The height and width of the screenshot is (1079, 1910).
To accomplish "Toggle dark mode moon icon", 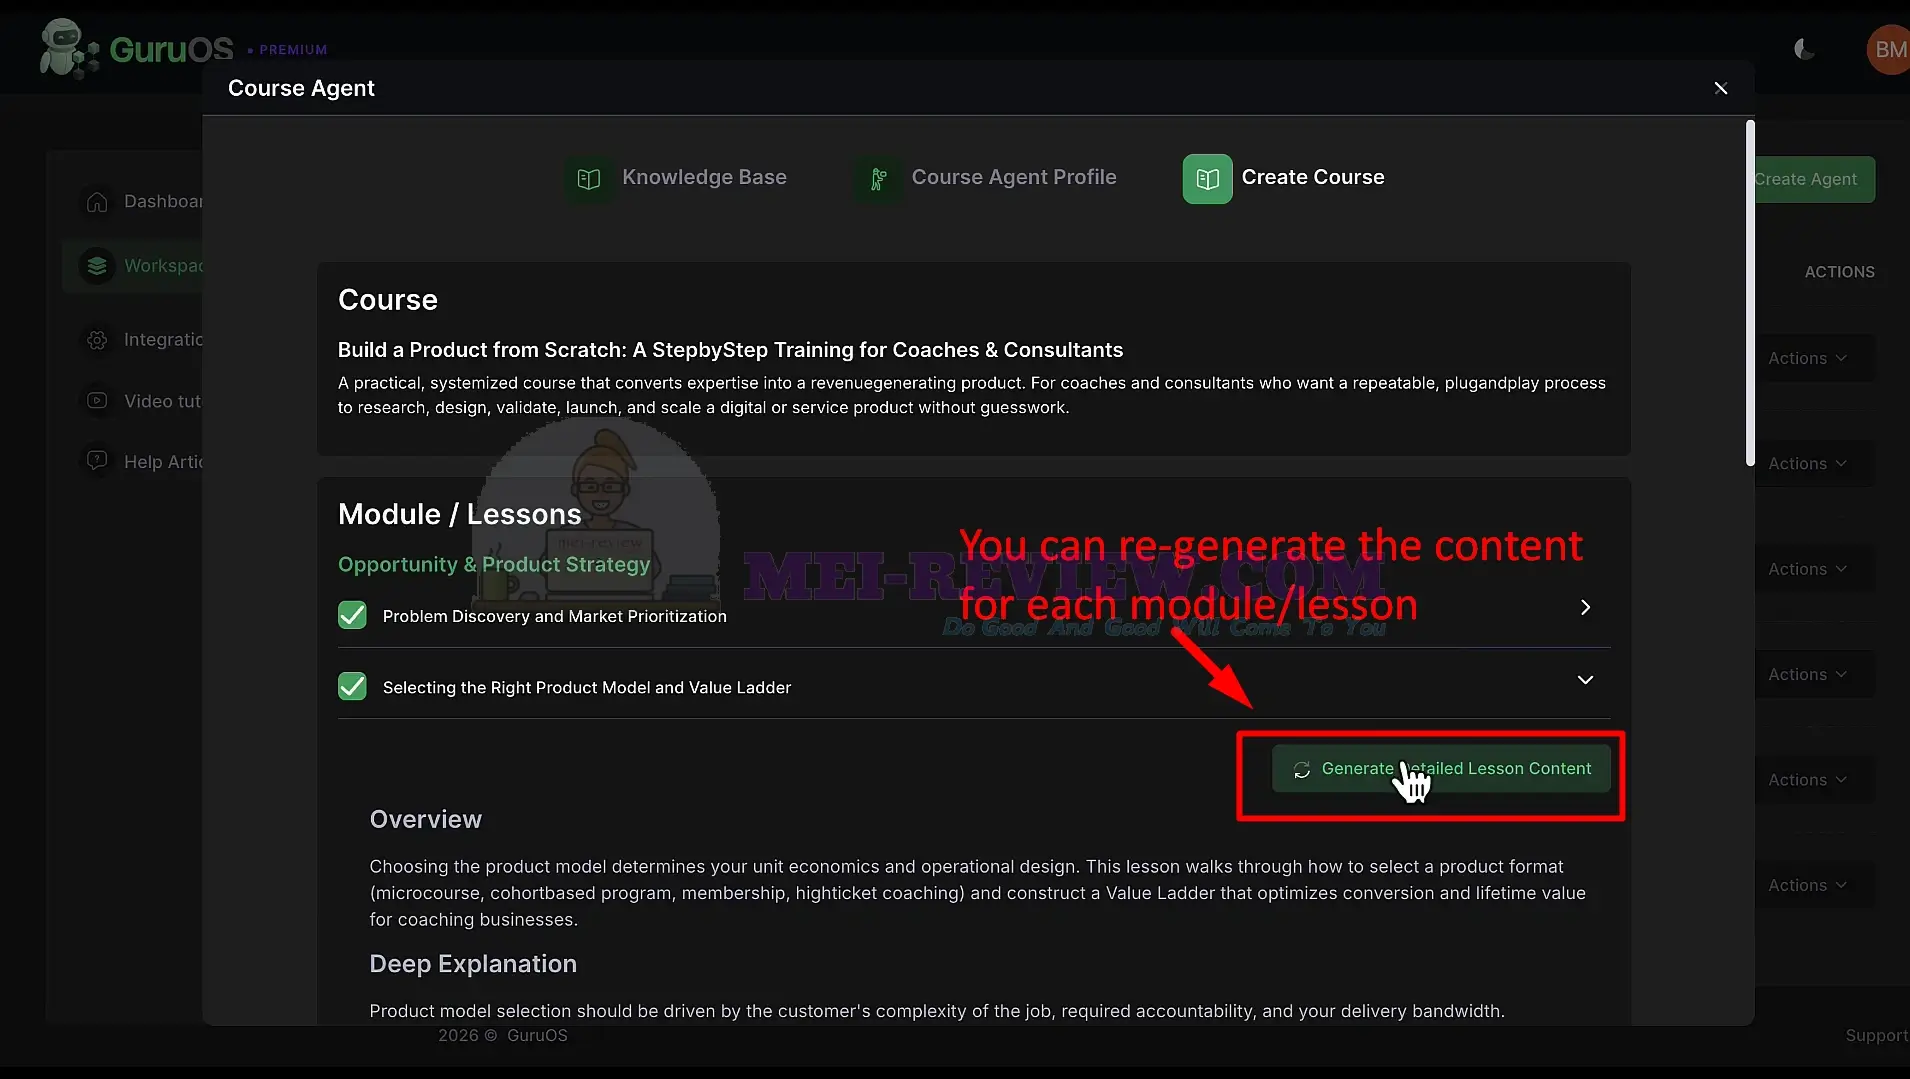I will [1804, 49].
